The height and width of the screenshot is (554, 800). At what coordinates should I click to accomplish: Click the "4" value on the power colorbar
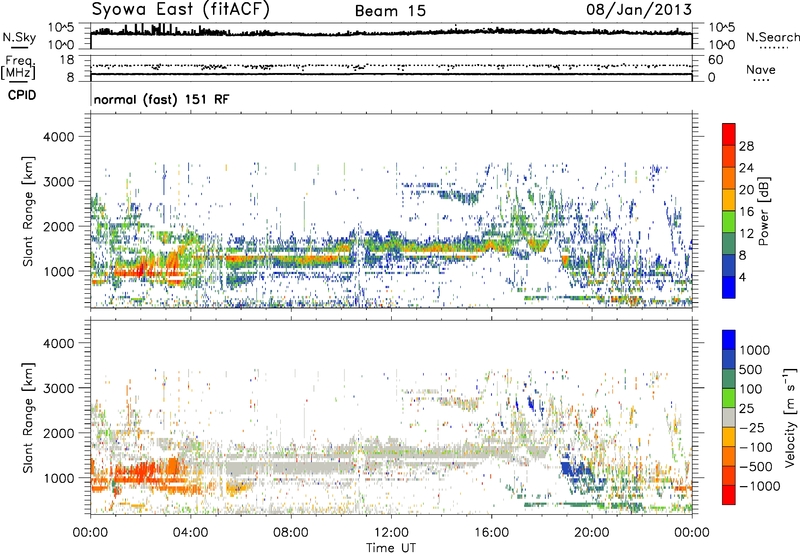pos(743,277)
